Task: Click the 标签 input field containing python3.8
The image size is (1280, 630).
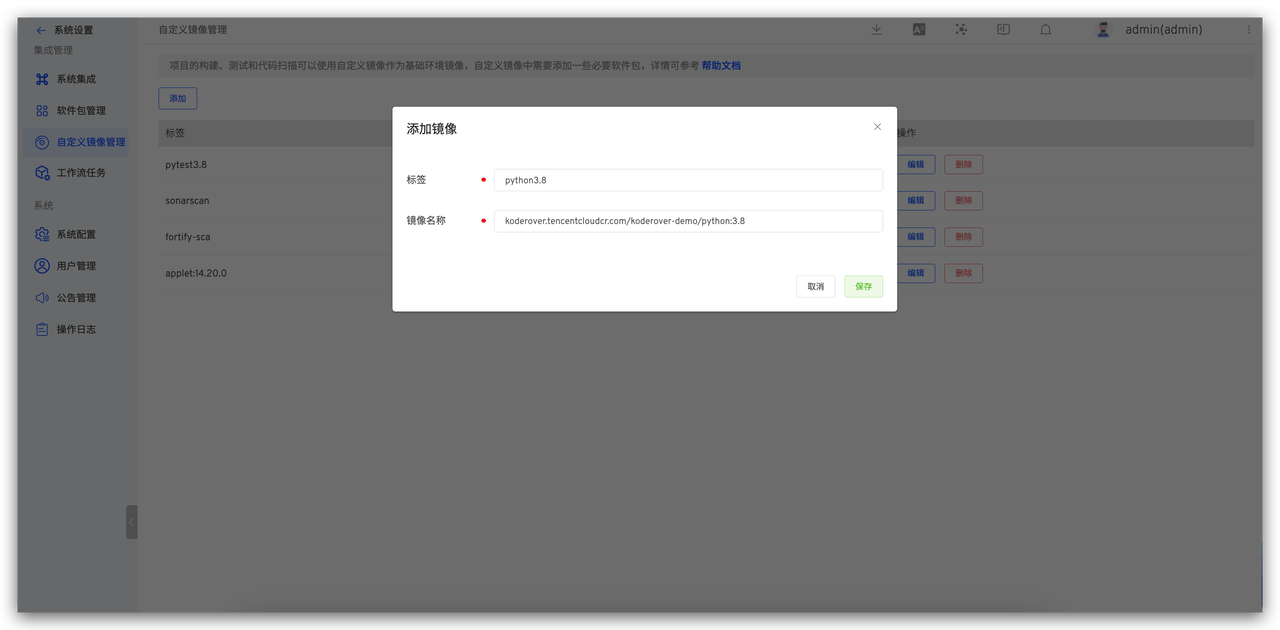Action: point(688,180)
